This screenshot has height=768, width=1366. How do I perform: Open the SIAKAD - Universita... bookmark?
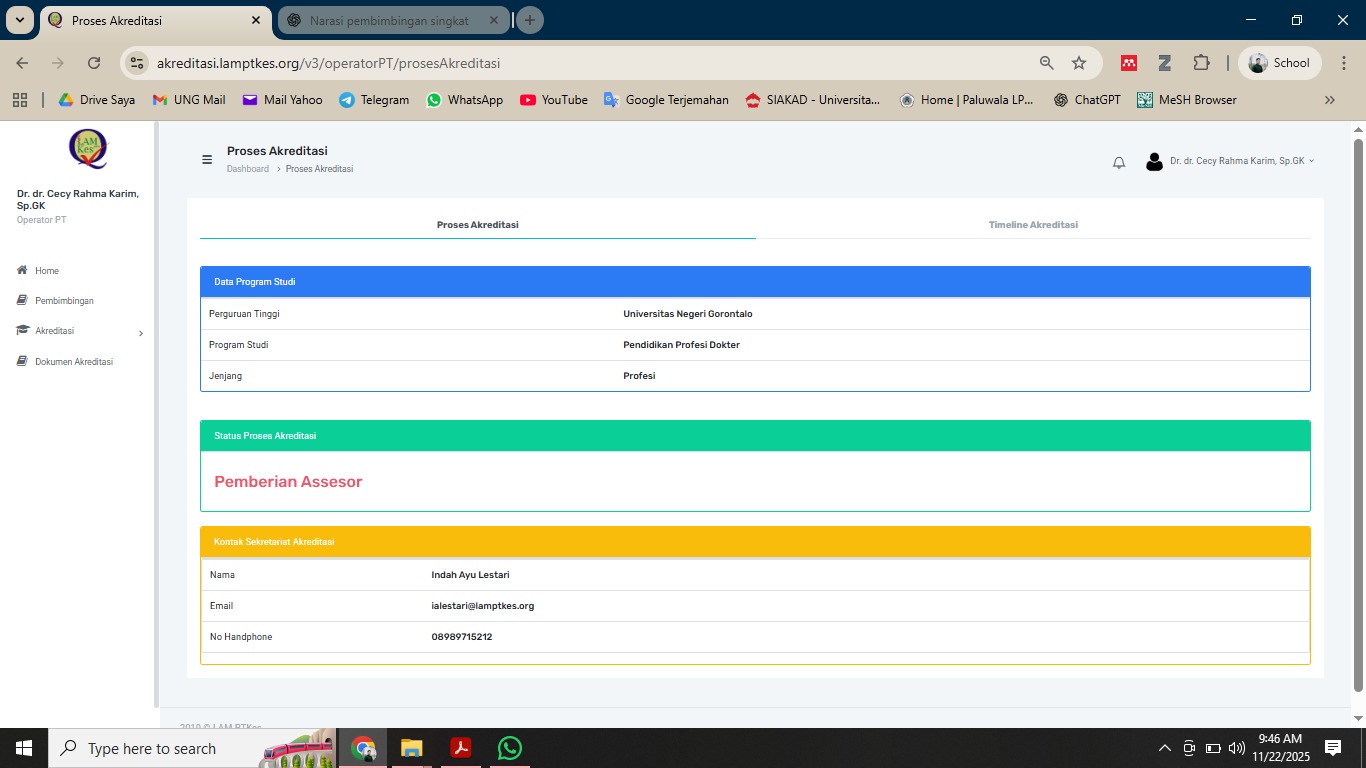(813, 100)
